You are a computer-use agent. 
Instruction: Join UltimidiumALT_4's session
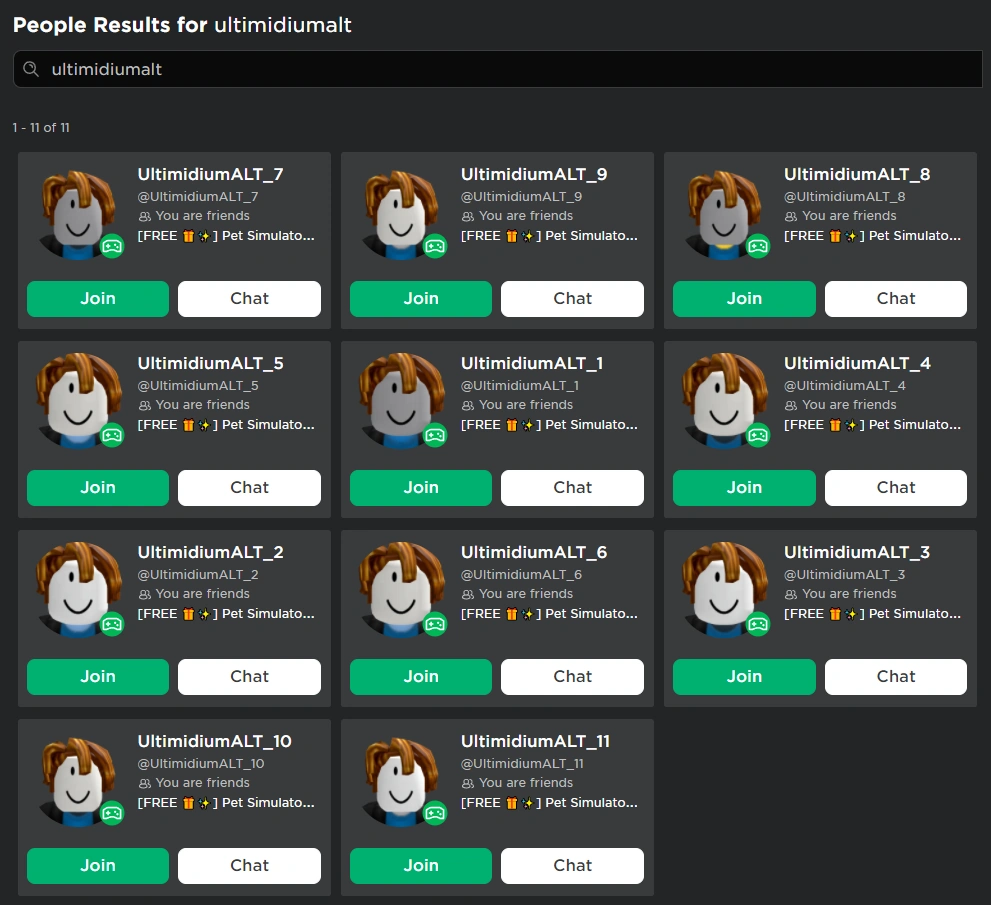pos(744,487)
